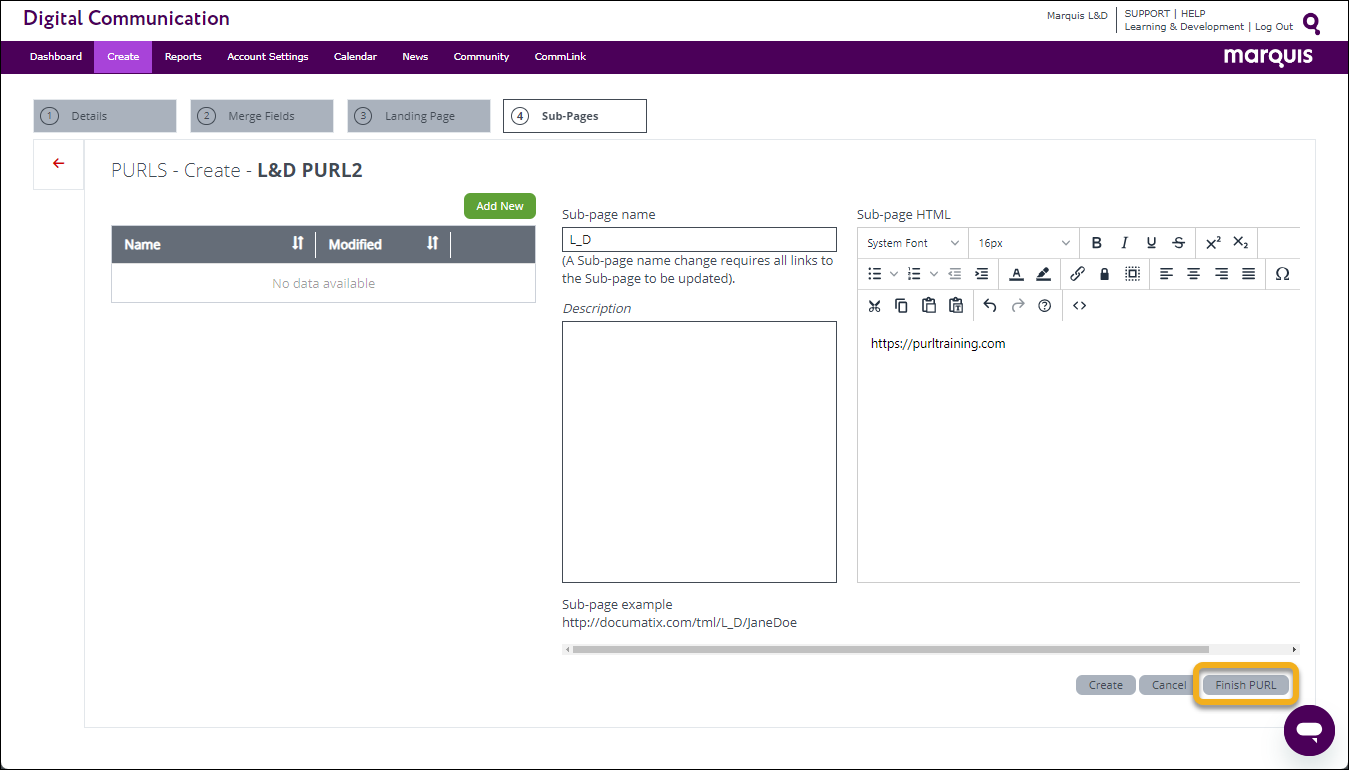Go to step 1 Details tab

coord(105,116)
